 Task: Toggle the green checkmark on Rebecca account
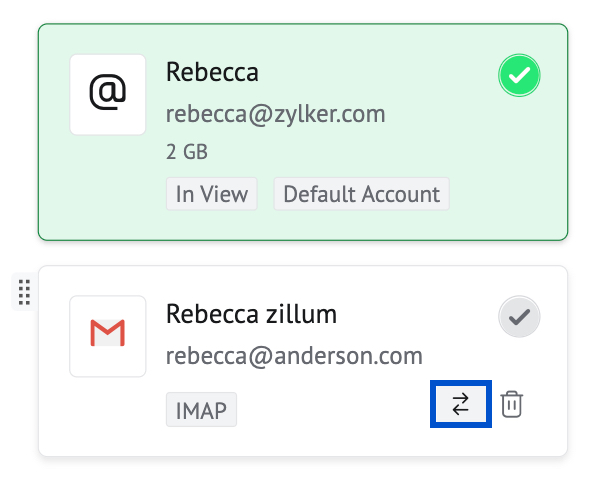click(x=519, y=75)
